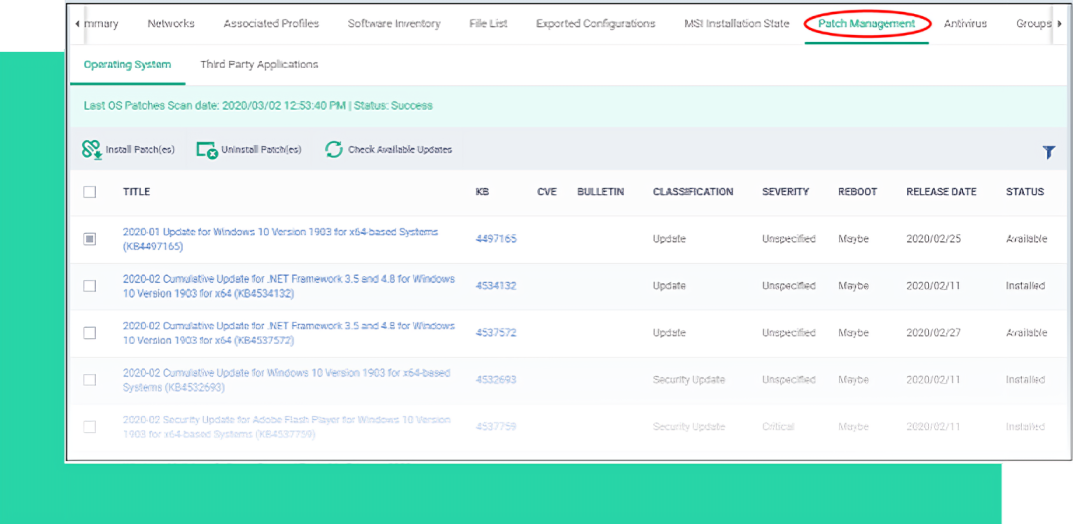
Task: Open the Groups tab
Action: [1033, 23]
